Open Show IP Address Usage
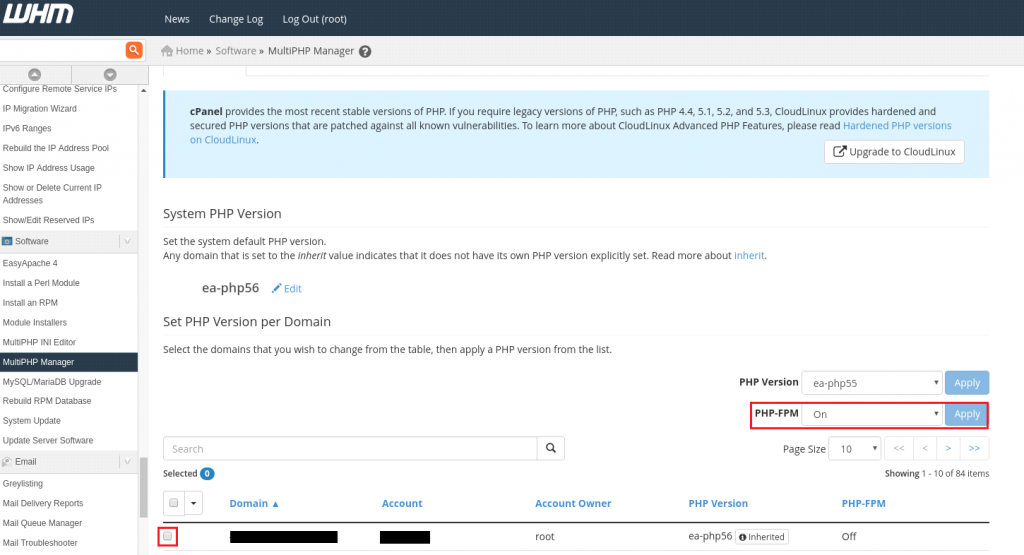 48,168
